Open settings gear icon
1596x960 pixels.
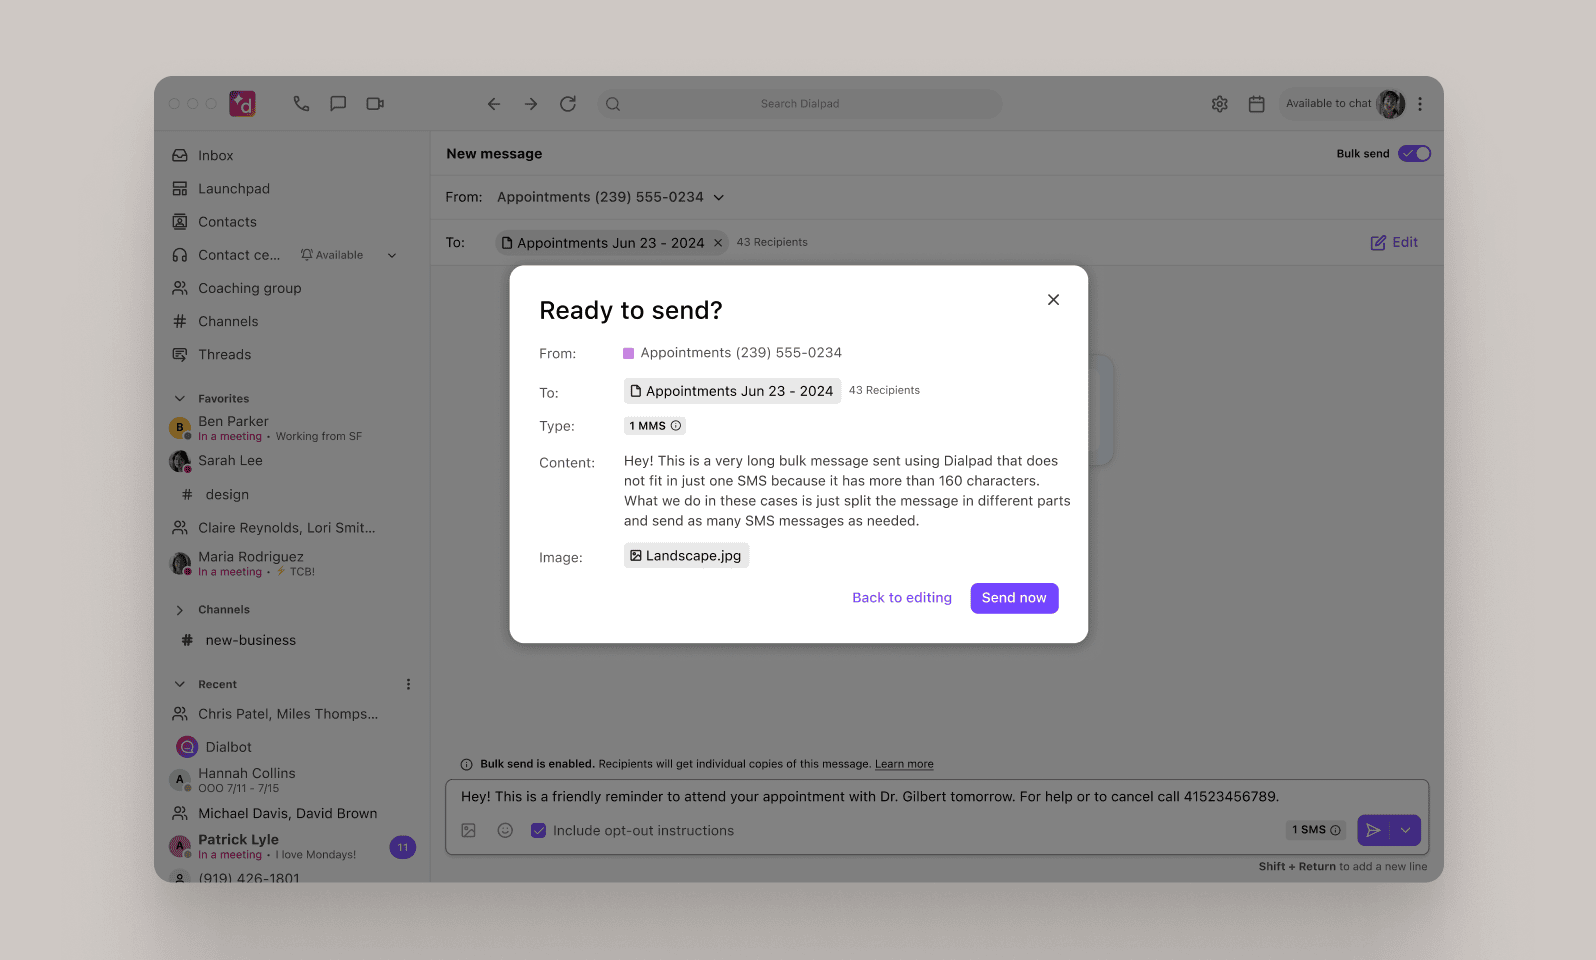click(1220, 104)
